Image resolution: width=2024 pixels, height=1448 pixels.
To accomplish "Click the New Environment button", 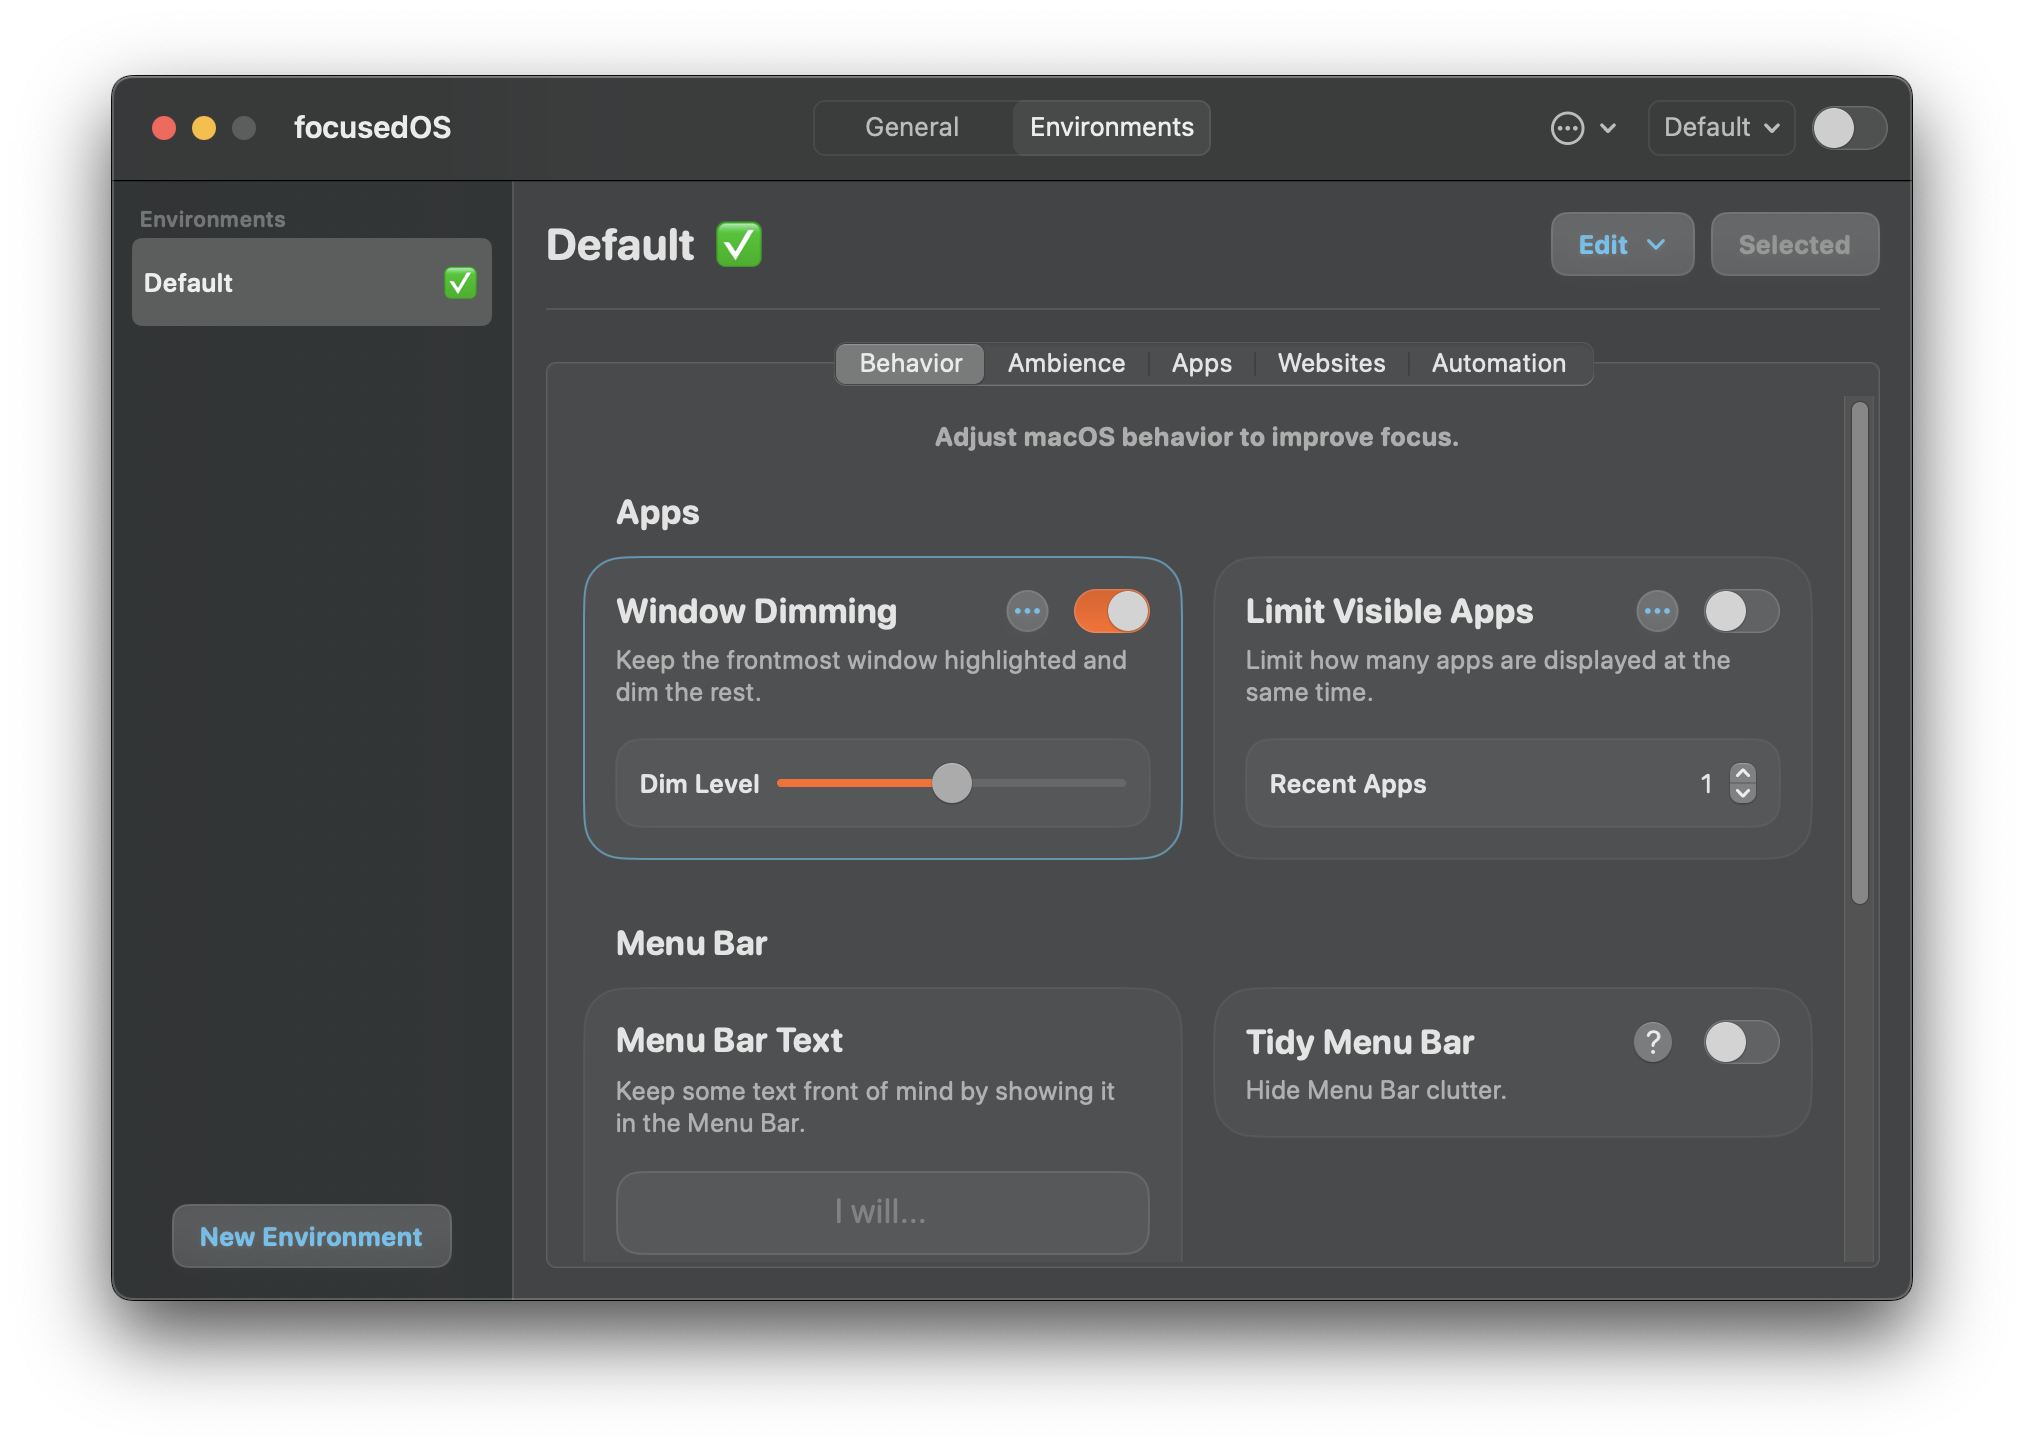I will [311, 1237].
